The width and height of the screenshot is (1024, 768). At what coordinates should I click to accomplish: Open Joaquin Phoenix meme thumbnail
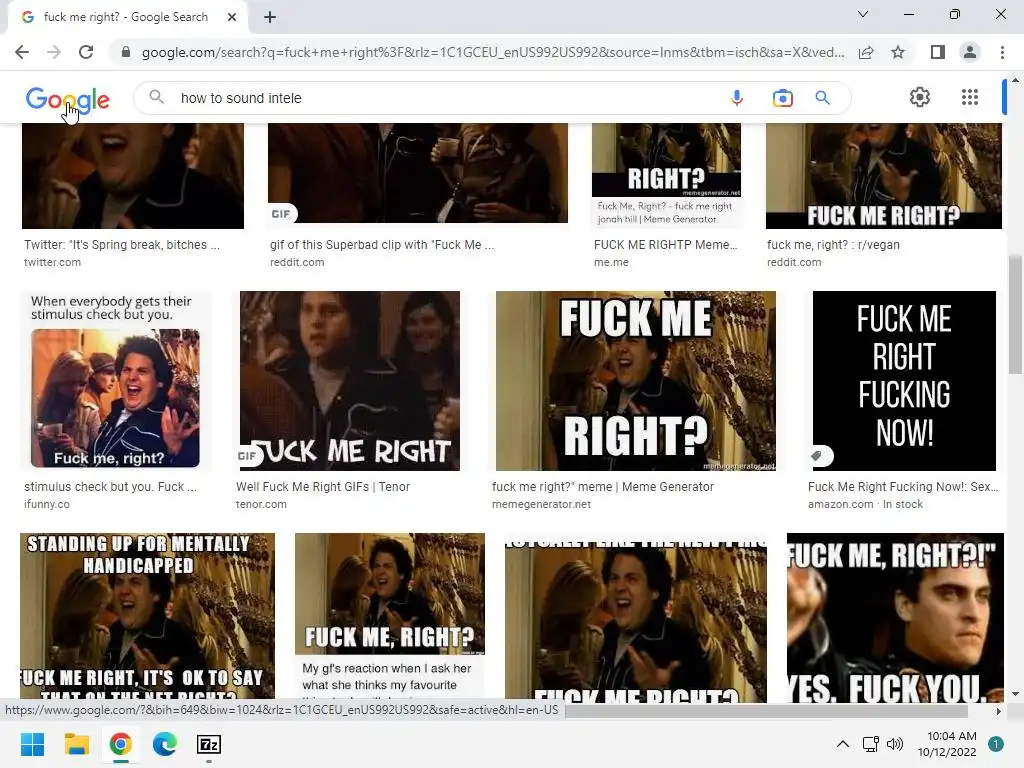click(x=895, y=617)
